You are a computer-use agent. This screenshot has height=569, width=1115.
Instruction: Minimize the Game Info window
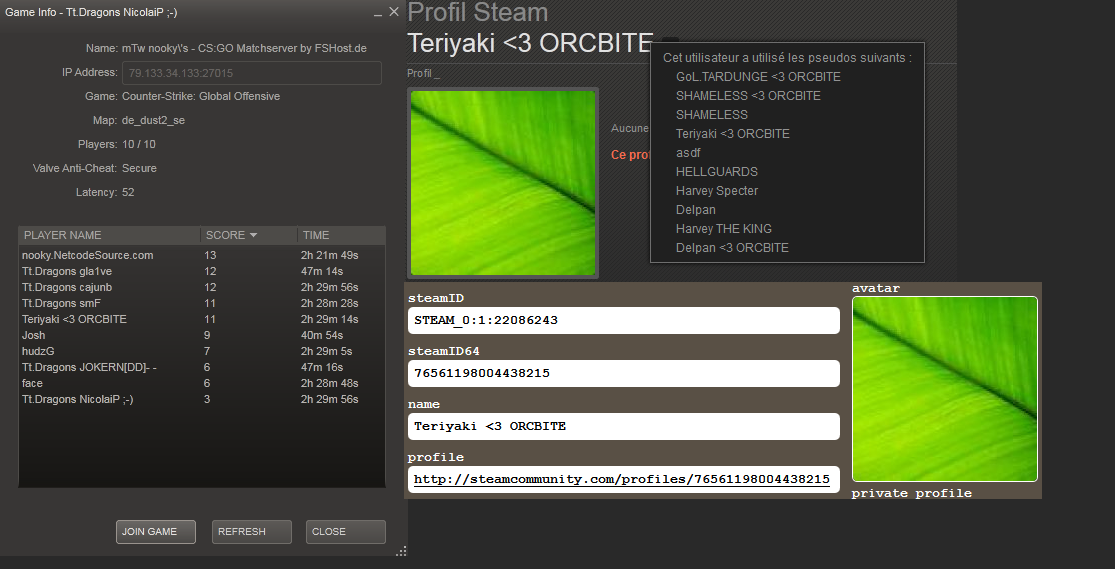coord(377,14)
